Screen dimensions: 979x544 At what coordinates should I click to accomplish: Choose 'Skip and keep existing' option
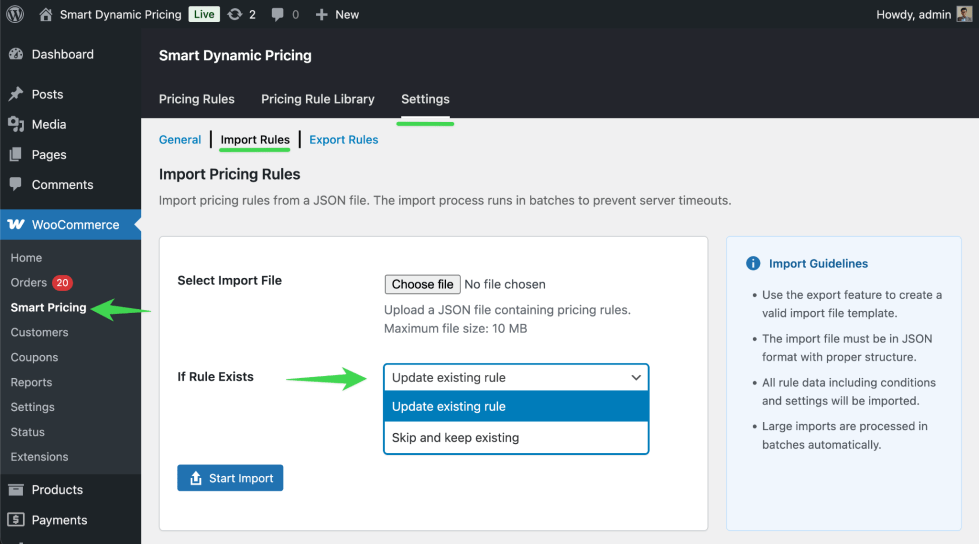coord(516,437)
